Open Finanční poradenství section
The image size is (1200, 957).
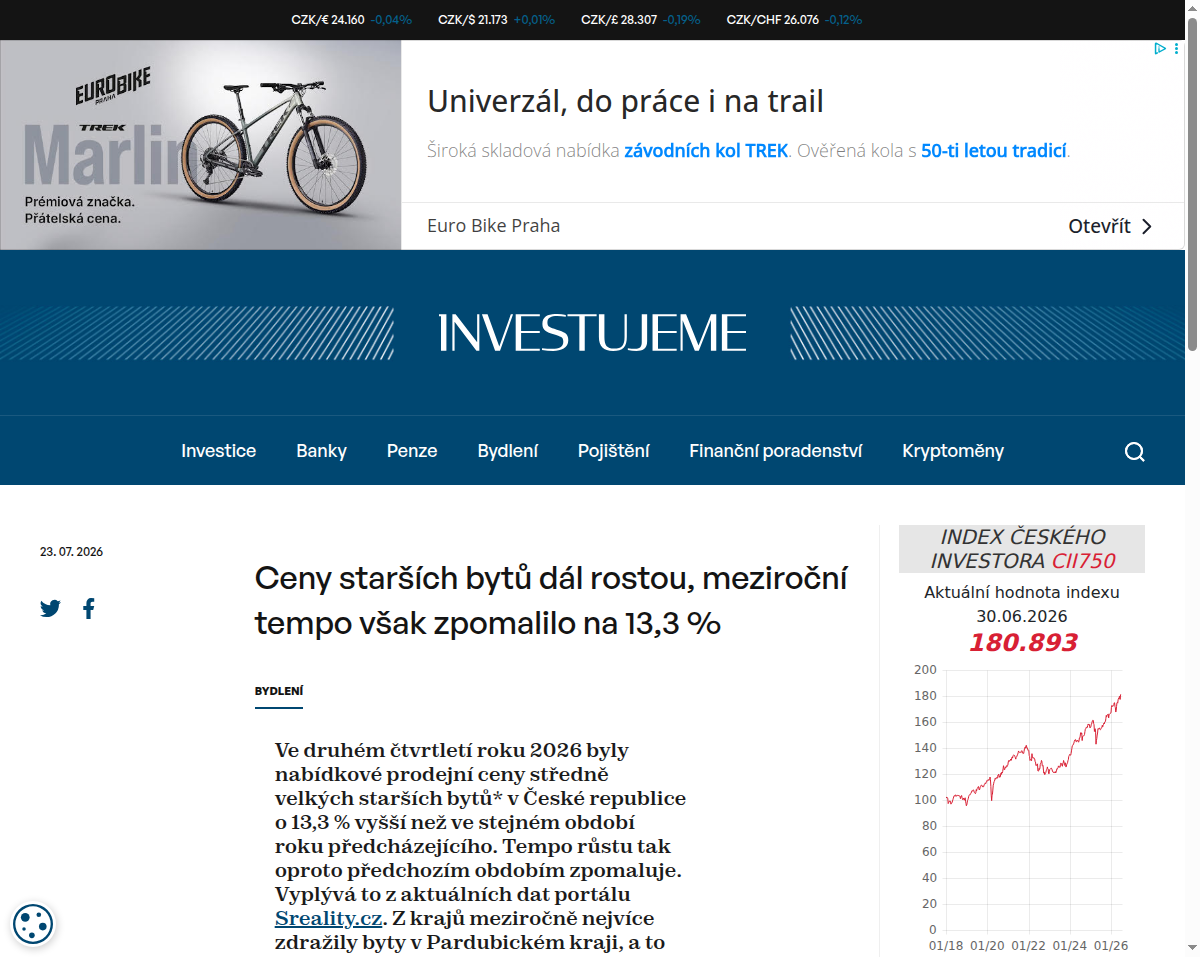coord(775,451)
